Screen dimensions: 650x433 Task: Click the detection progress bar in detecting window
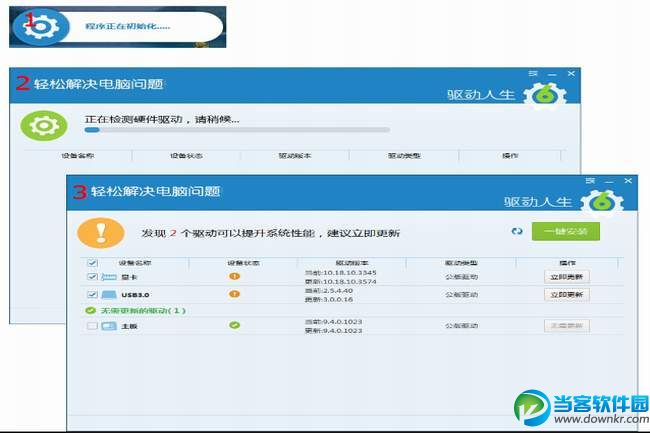tap(237, 130)
